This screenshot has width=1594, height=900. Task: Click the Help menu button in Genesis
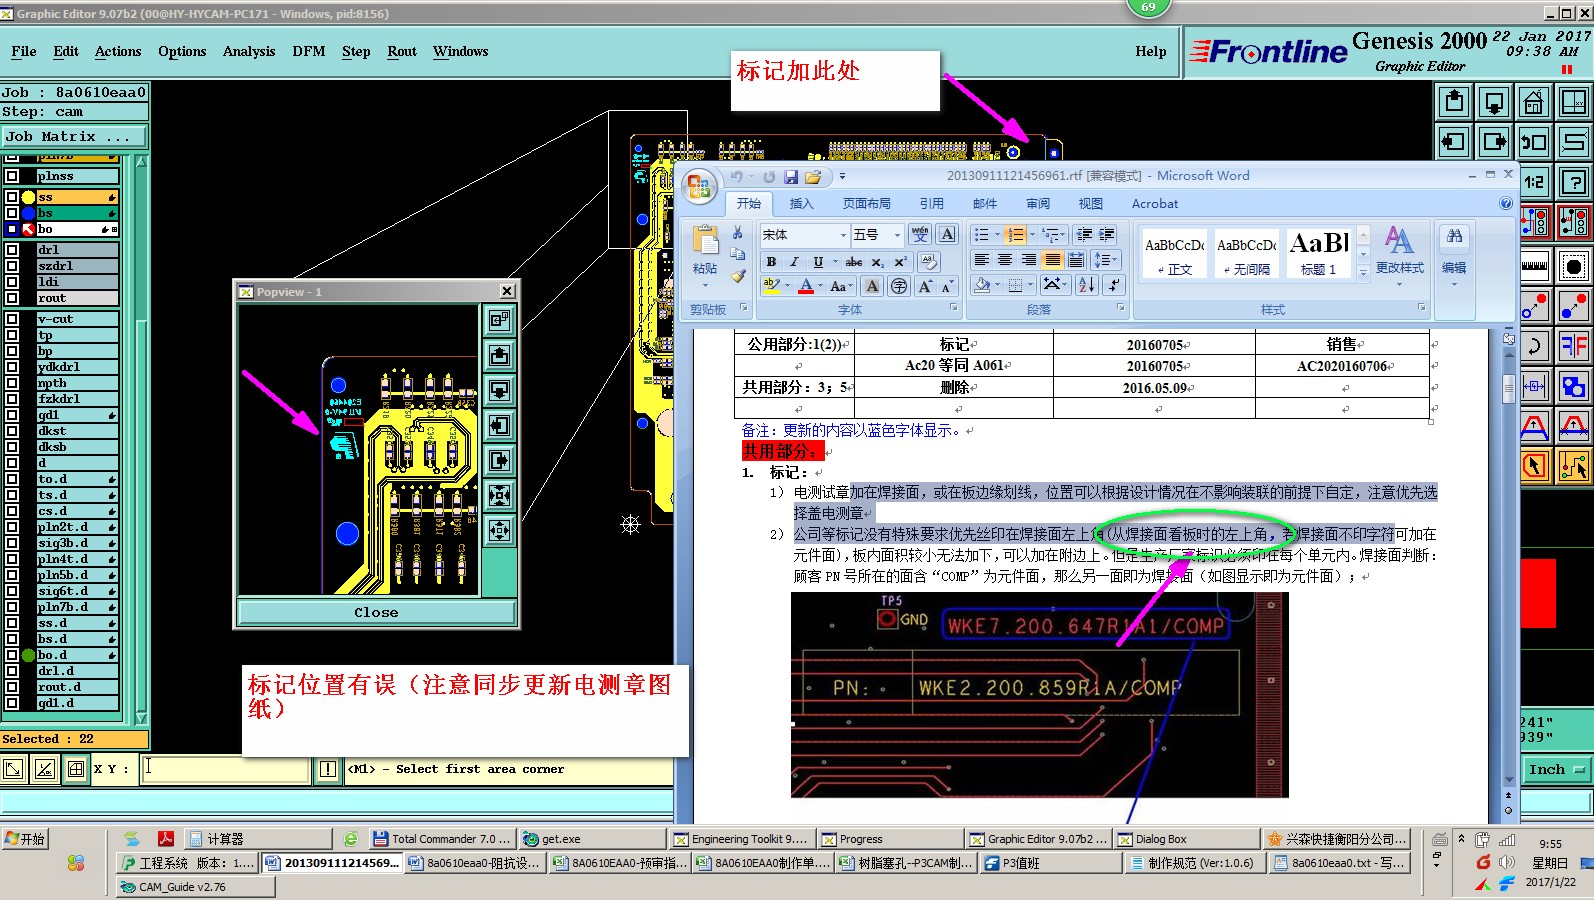(1150, 51)
